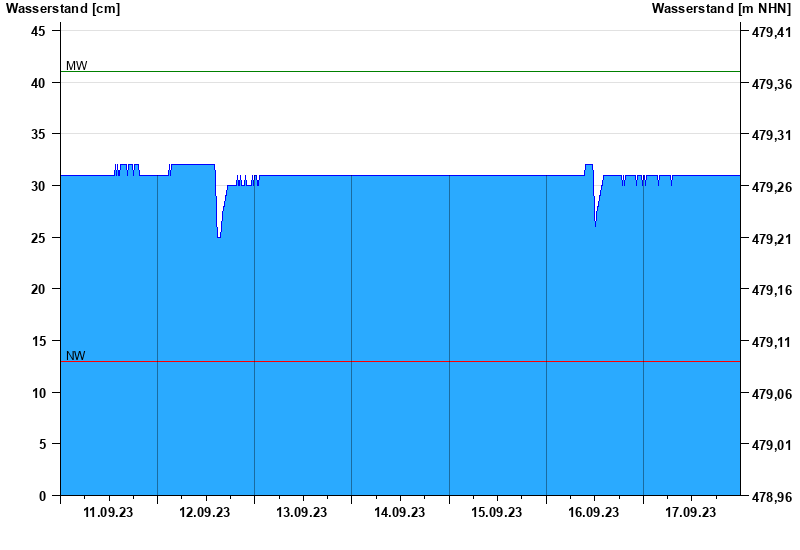Click the 479,16 value on right axis
Image resolution: width=800 pixels, height=550 pixels.
click(772, 290)
